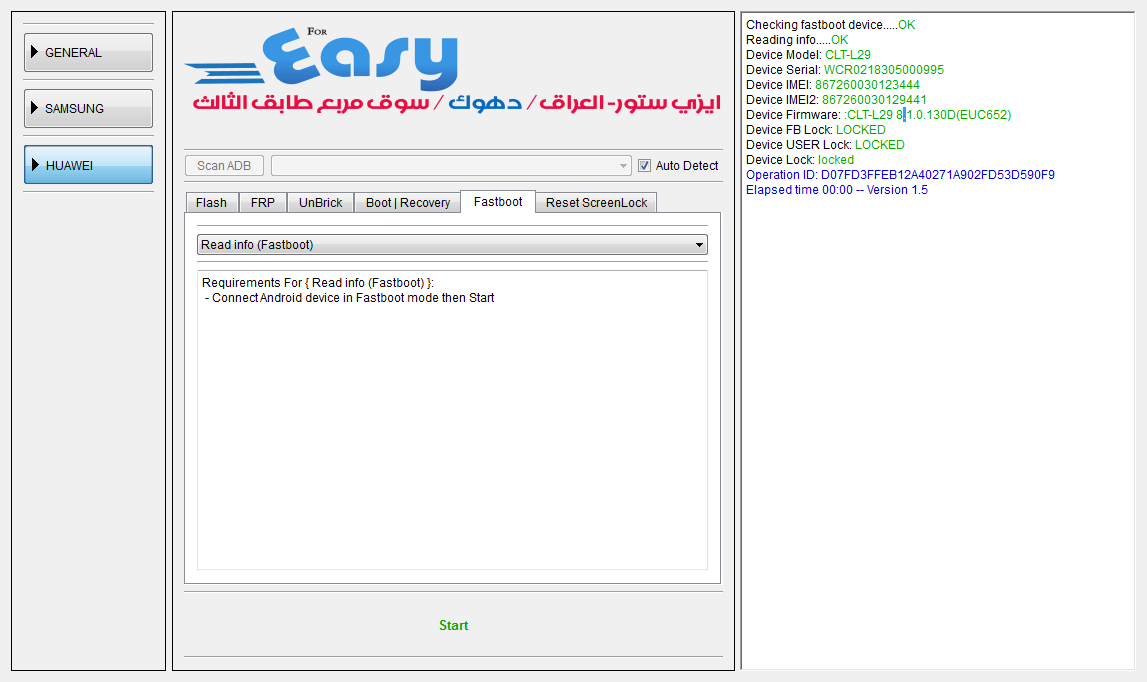Click the Elapsed time Version 1.5 line
This screenshot has height=682, width=1147.
point(837,190)
